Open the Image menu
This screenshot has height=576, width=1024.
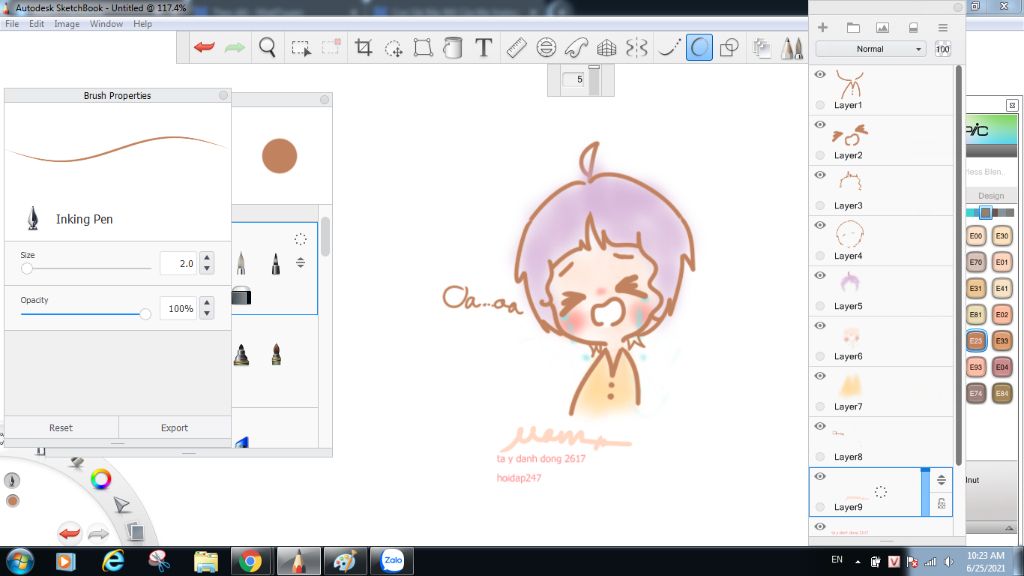(x=67, y=24)
